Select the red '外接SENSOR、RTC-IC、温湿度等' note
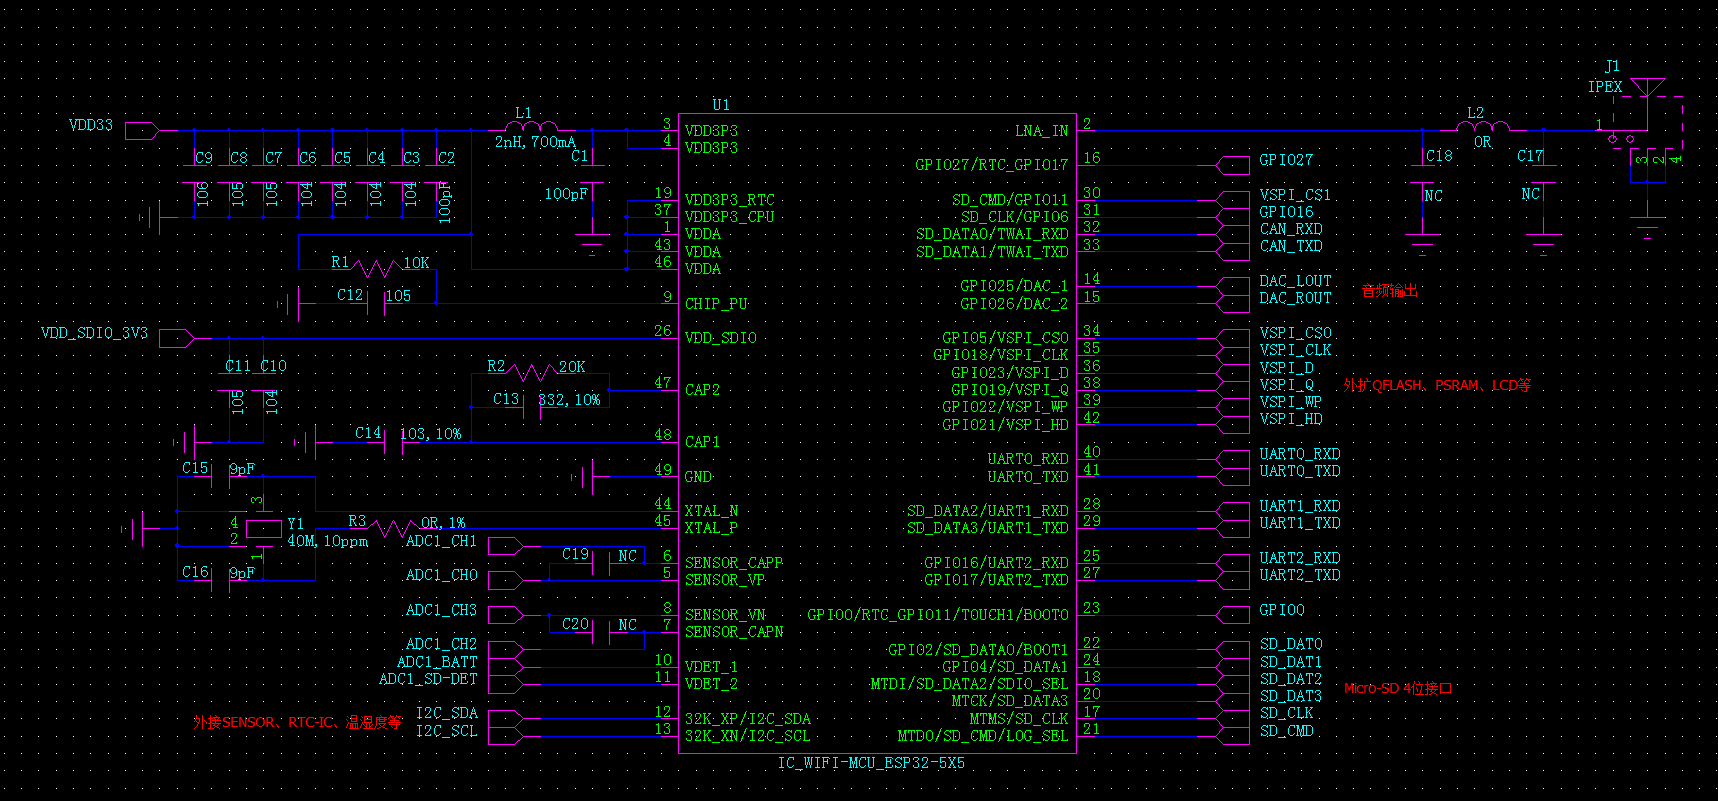 pos(297,722)
